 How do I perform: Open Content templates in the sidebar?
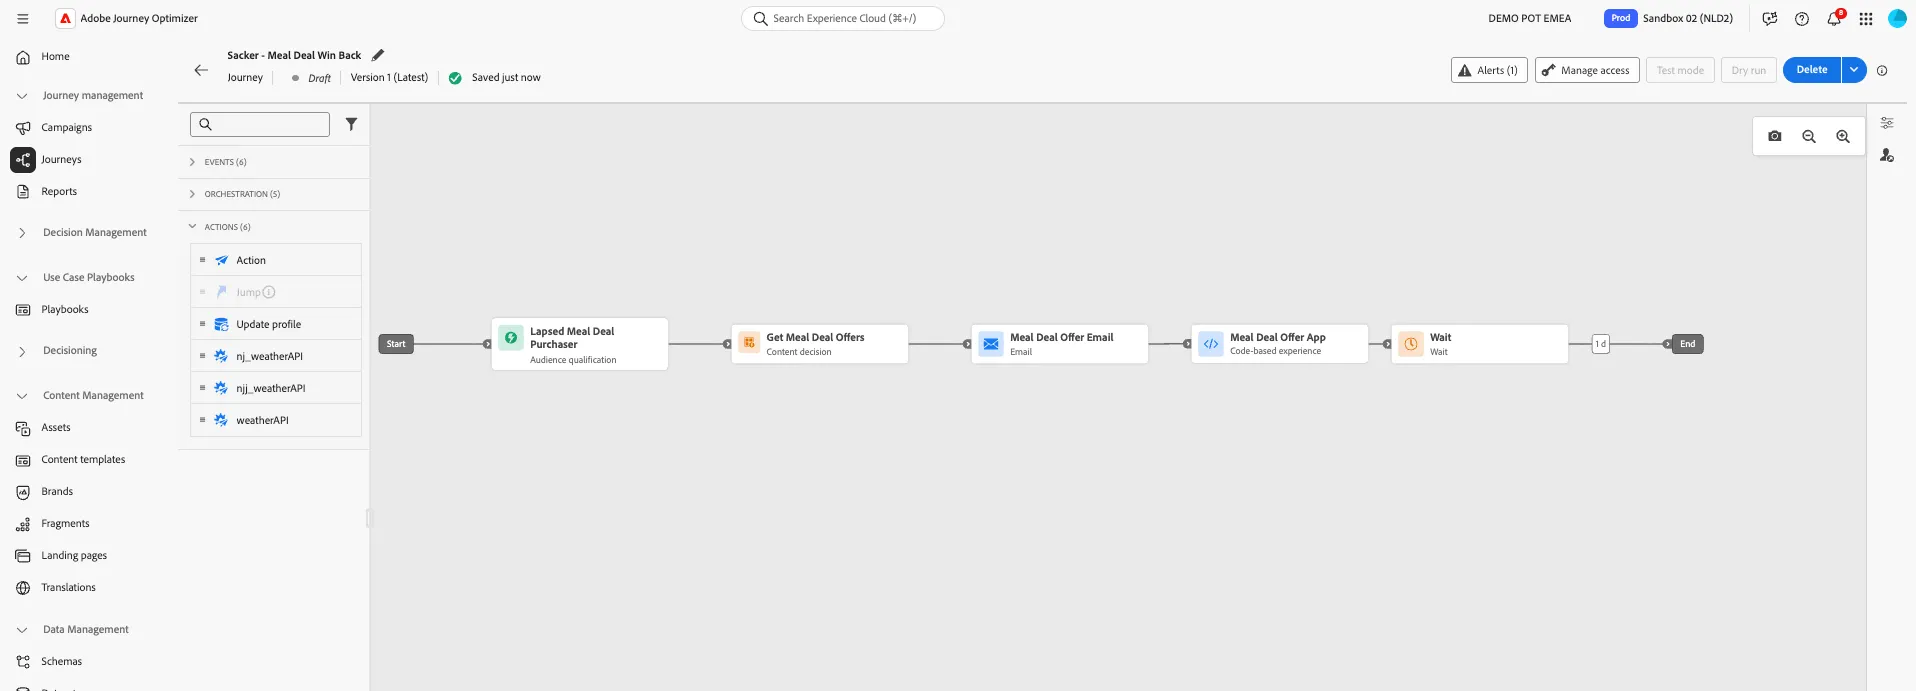pos(83,460)
